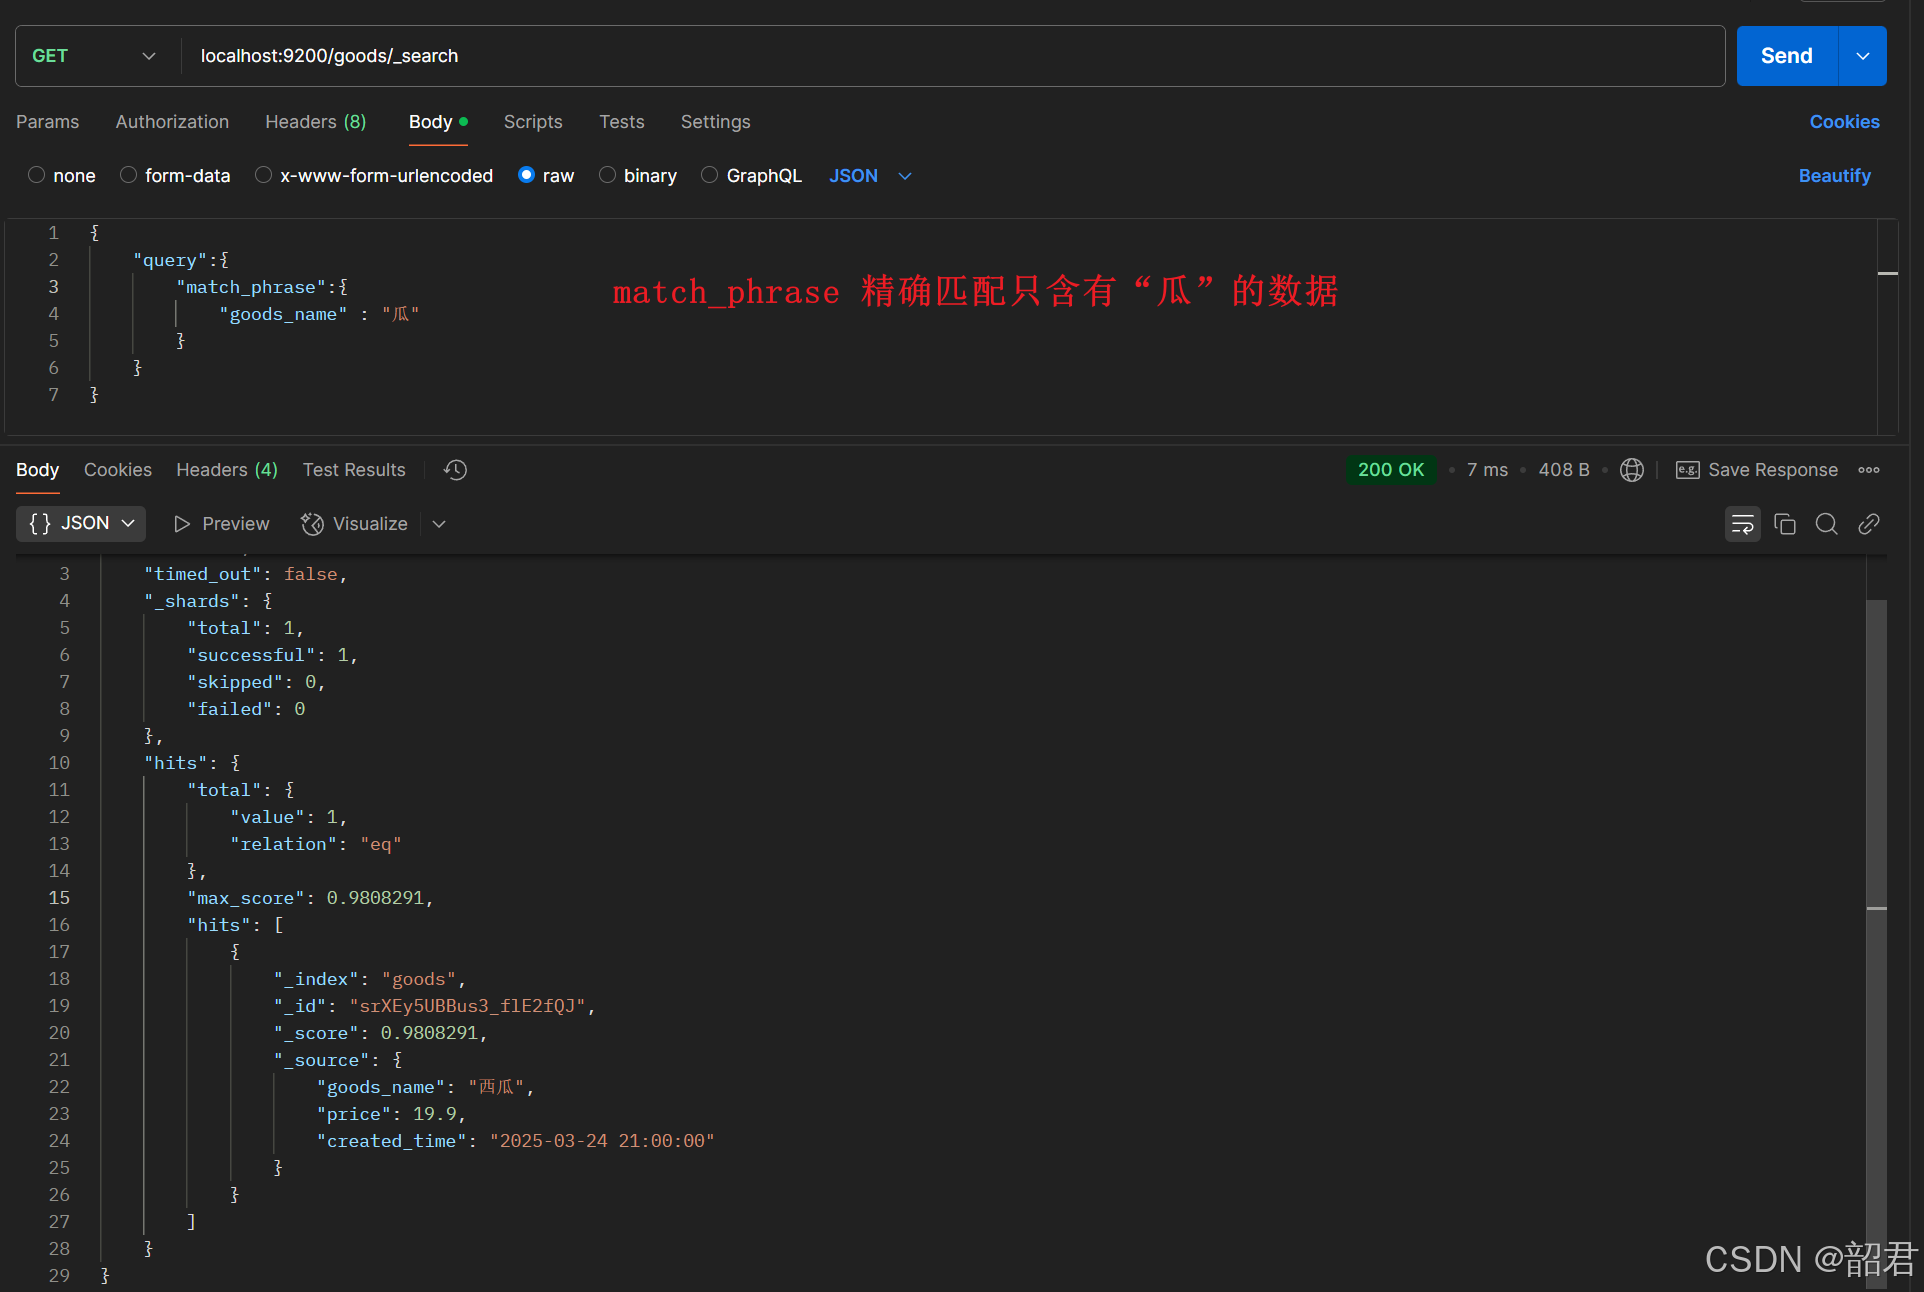Open the GET method dropdown
1924x1292 pixels.
pos(93,56)
